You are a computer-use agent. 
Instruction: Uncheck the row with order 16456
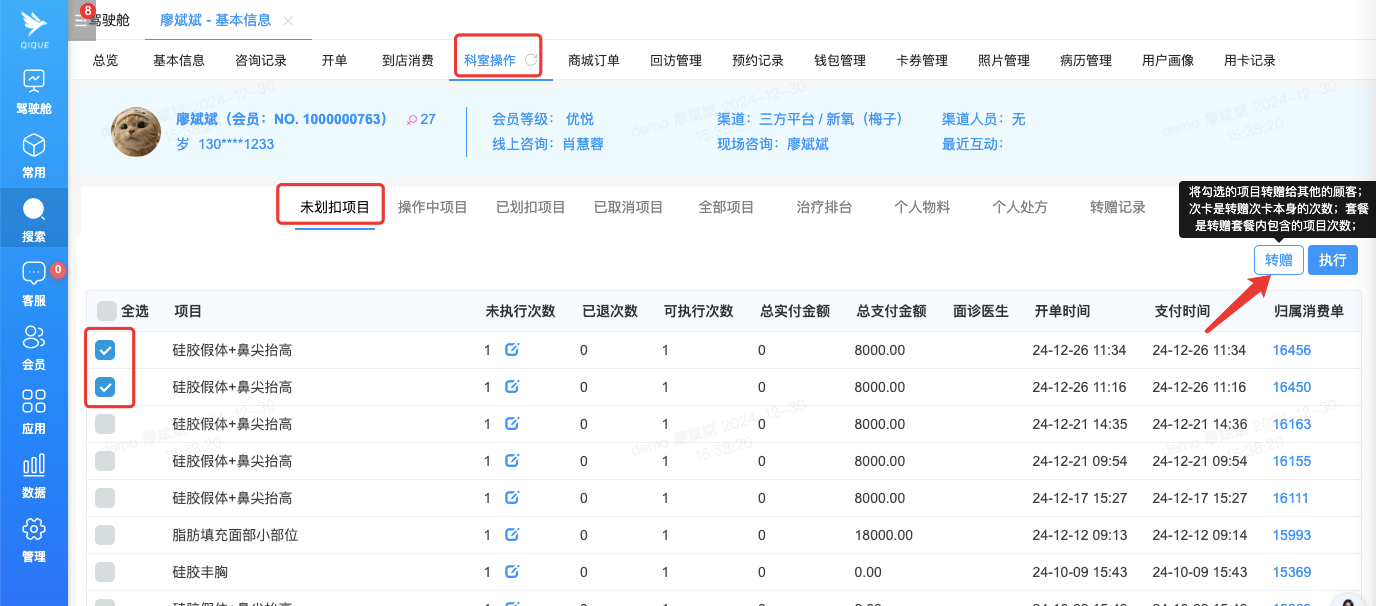click(x=105, y=350)
